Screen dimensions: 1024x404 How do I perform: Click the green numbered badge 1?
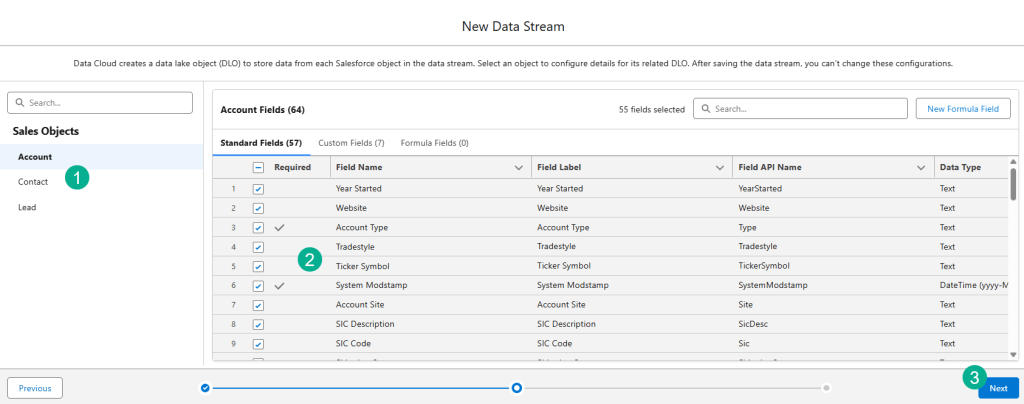78,177
